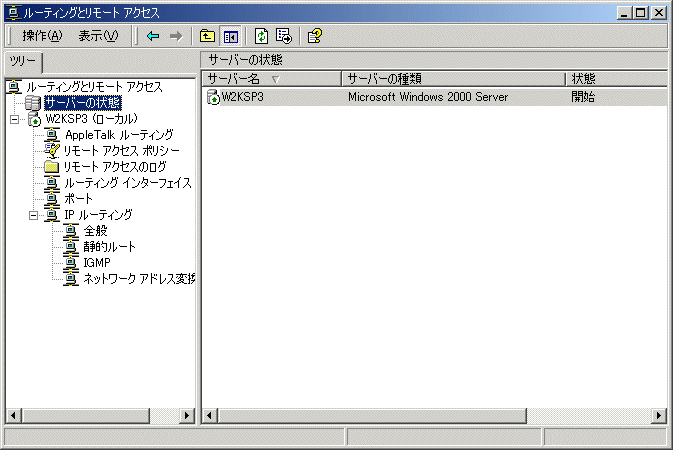The image size is (673, 450).
Task: Click the Up one level folder icon
Action: 207,36
